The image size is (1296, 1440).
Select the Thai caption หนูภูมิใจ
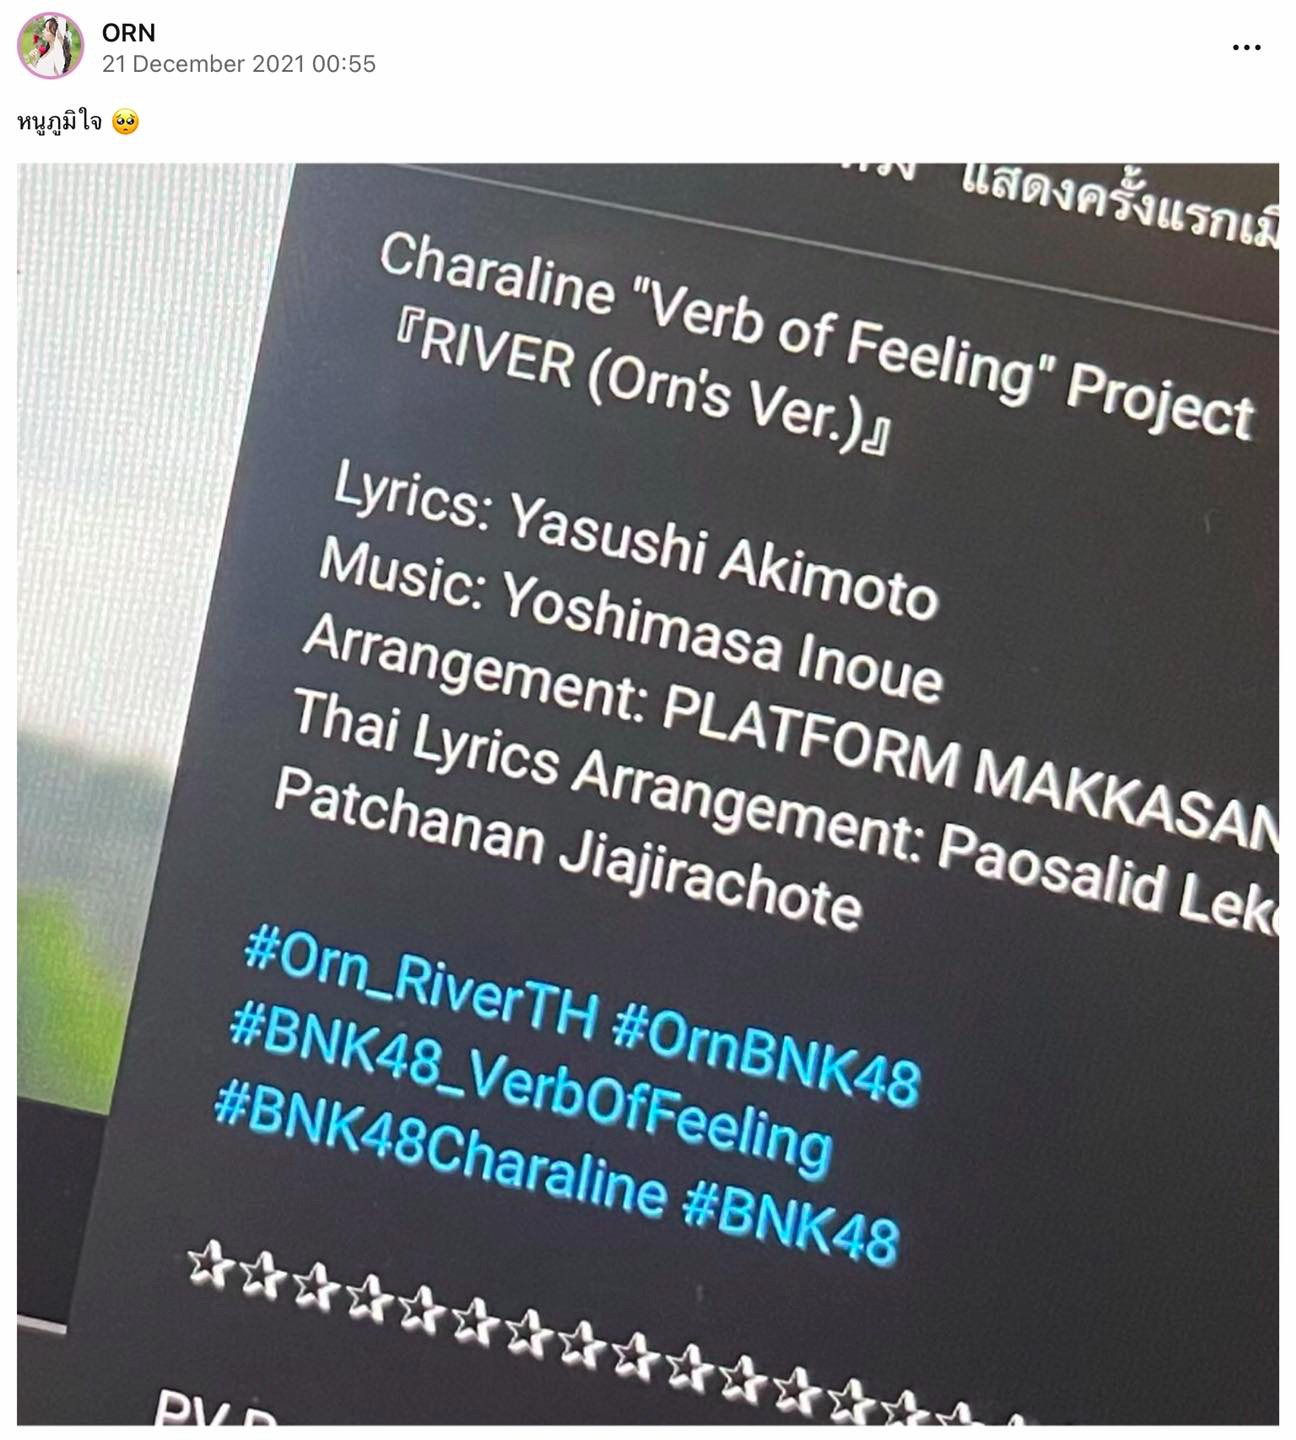(x=59, y=122)
